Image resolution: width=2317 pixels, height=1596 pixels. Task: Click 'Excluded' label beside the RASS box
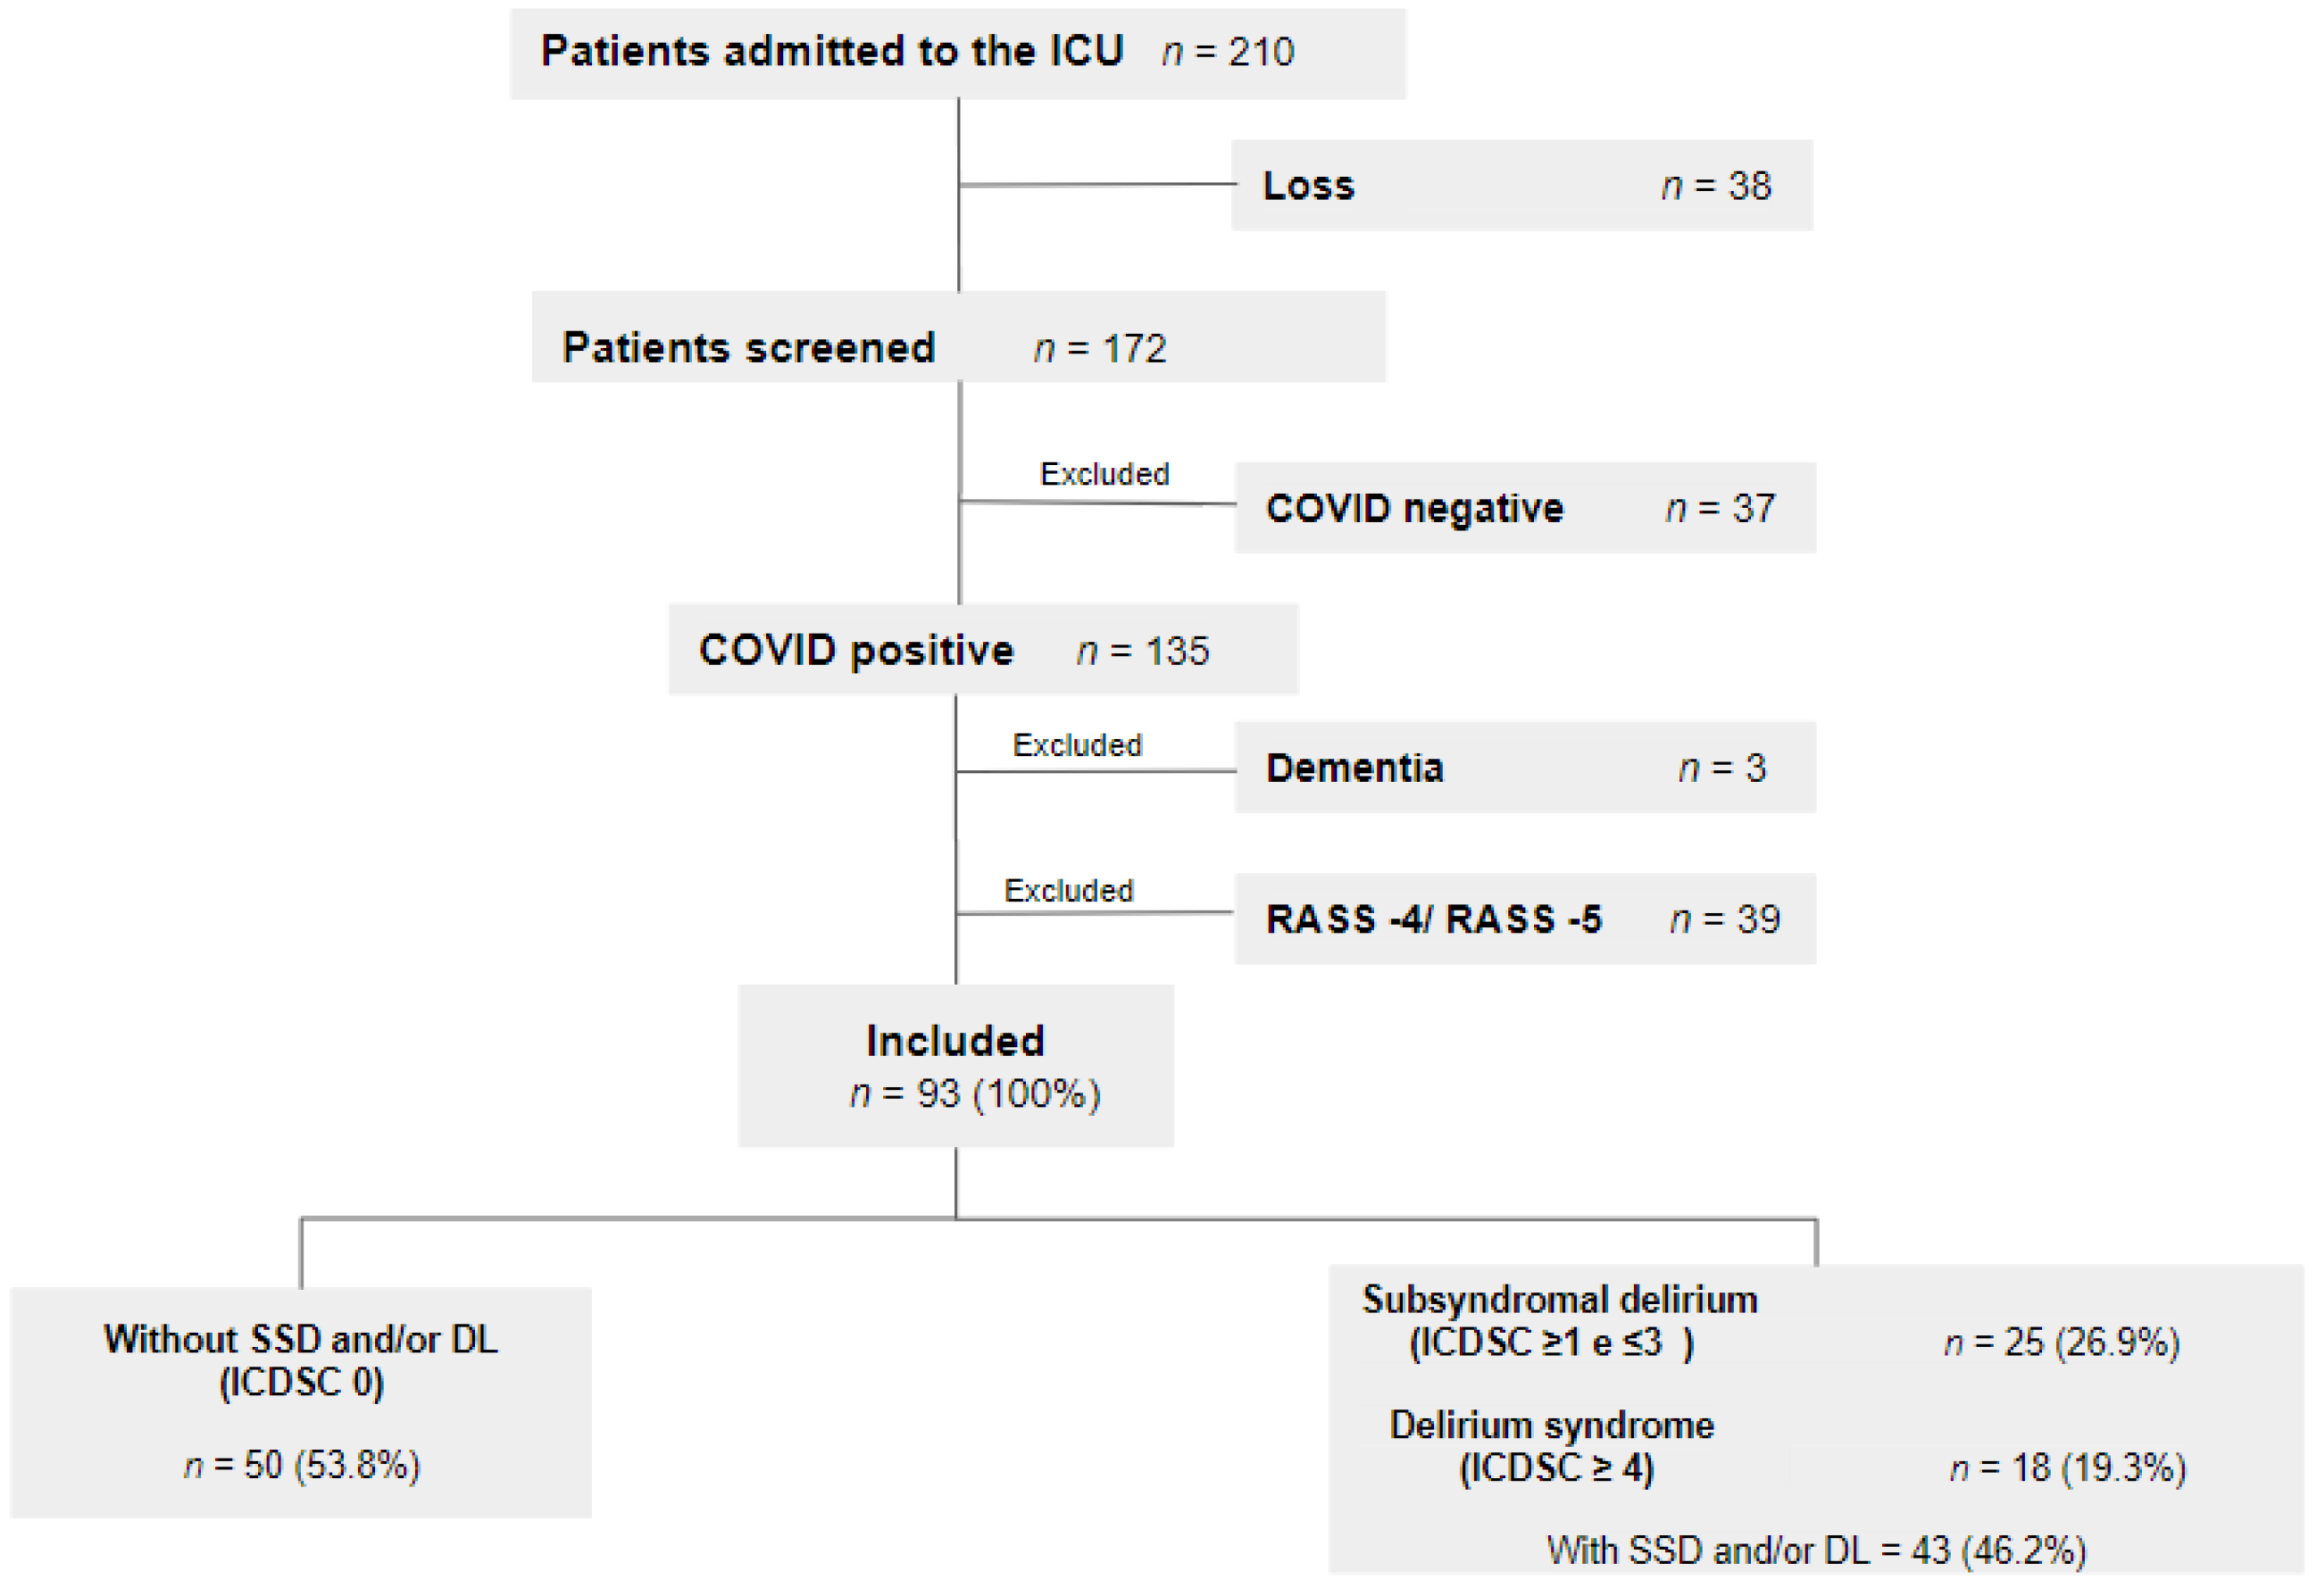pos(1068,890)
